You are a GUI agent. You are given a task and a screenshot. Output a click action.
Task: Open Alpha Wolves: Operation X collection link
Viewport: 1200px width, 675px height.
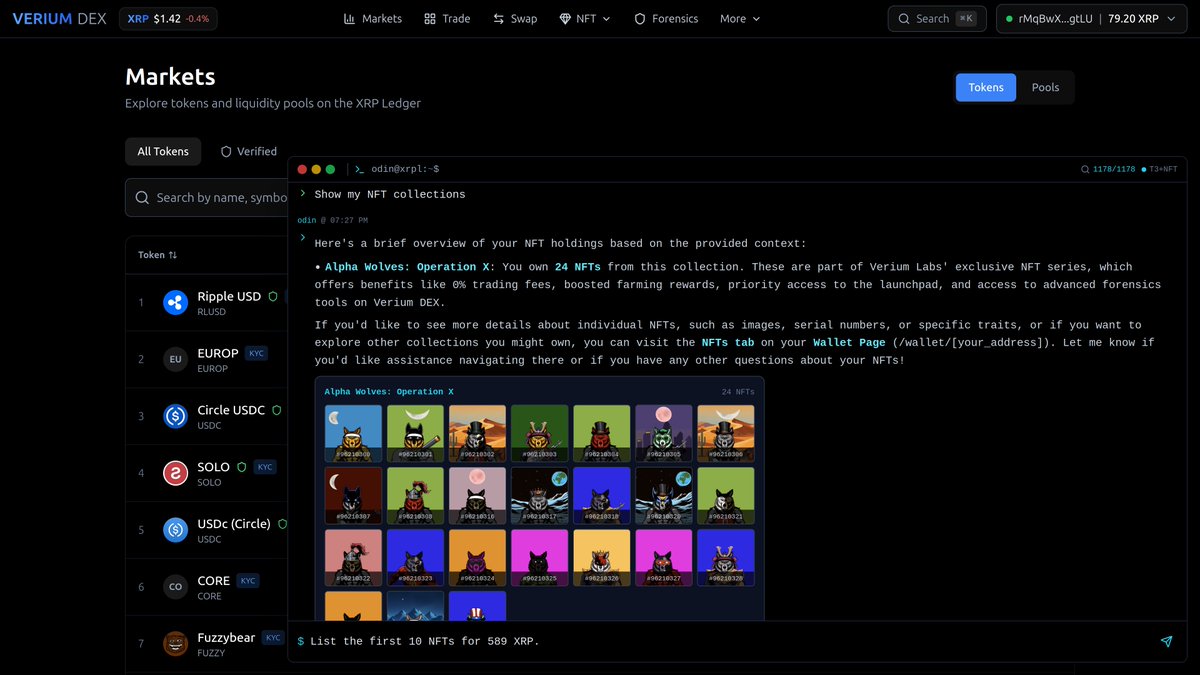tap(407, 267)
